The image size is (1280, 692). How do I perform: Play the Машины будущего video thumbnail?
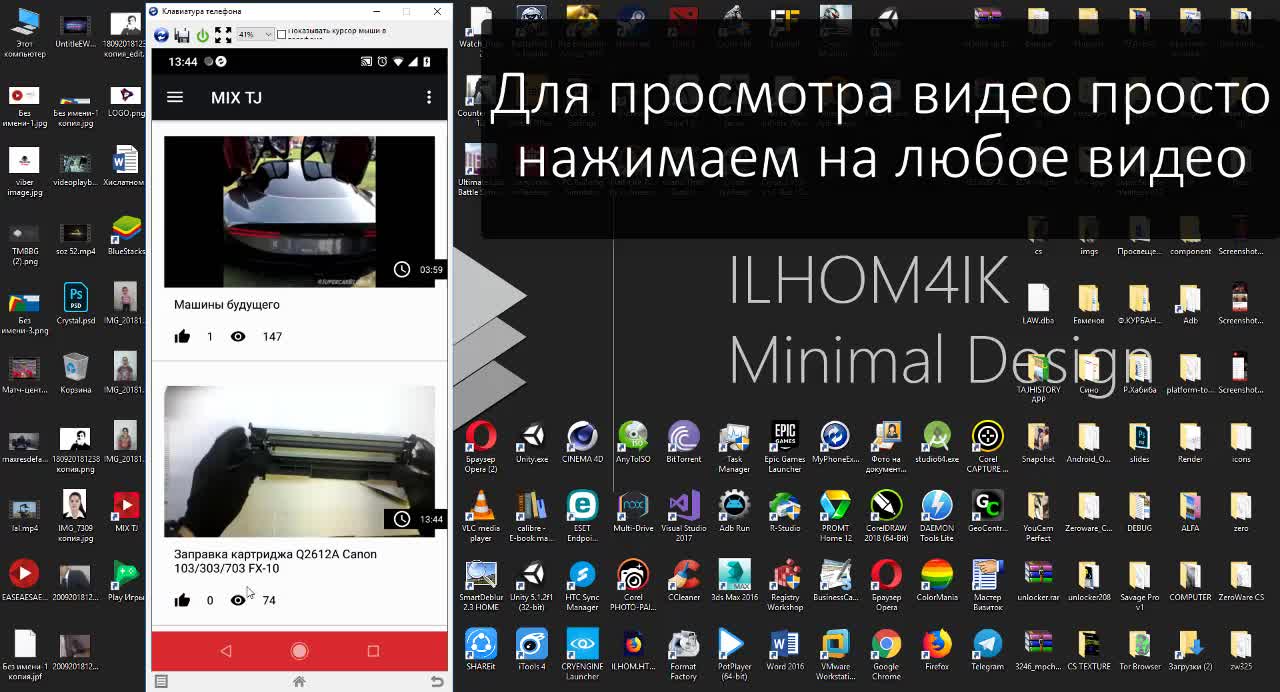(299, 211)
